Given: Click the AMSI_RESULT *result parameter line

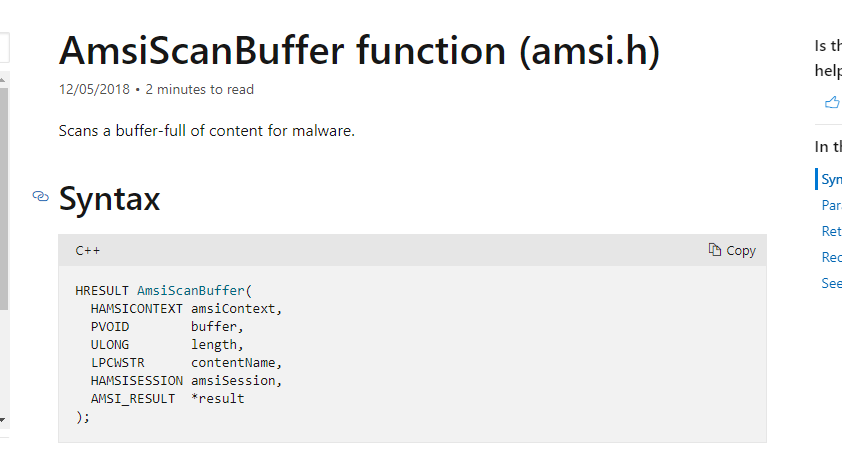Looking at the screenshot, I should point(167,399).
